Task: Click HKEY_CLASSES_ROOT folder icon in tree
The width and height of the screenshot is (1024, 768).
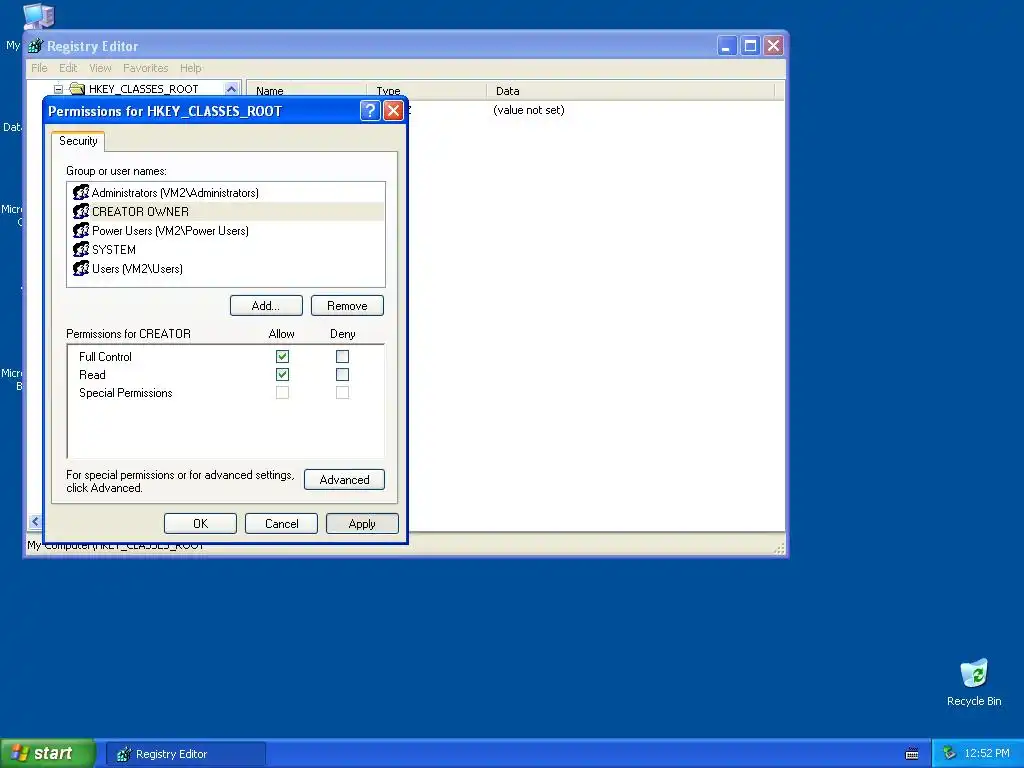Action: pyautogui.click(x=77, y=89)
